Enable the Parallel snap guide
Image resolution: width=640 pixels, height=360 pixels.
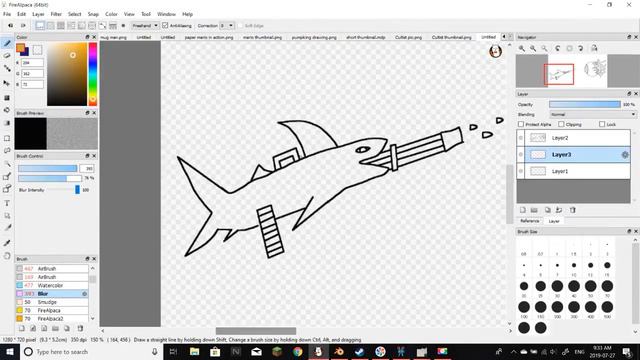[x=50, y=26]
